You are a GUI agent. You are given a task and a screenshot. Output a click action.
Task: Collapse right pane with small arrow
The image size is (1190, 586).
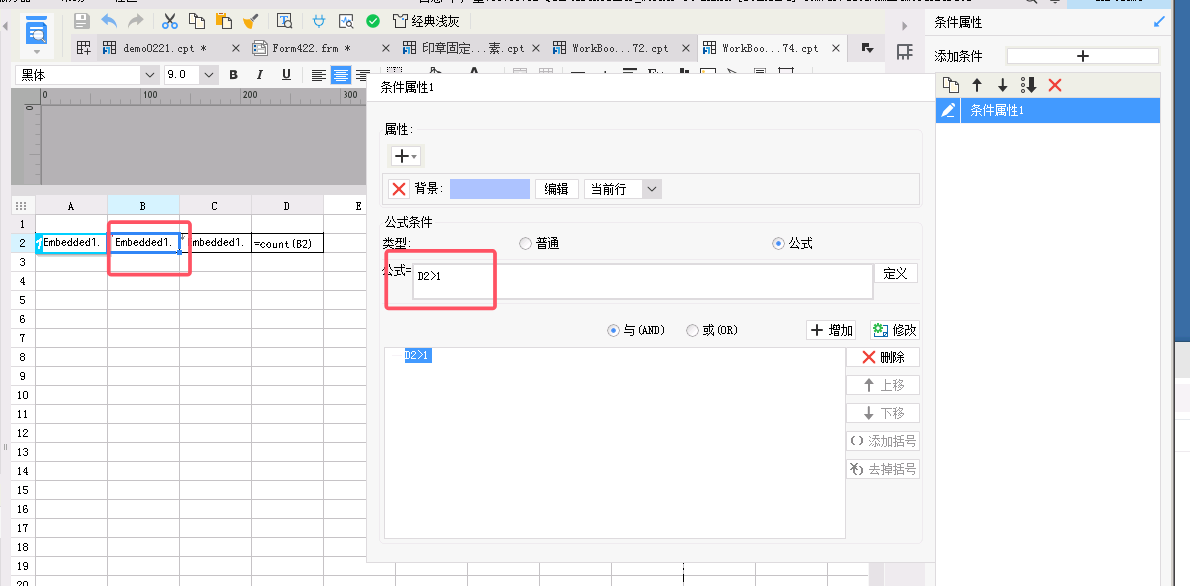905,26
